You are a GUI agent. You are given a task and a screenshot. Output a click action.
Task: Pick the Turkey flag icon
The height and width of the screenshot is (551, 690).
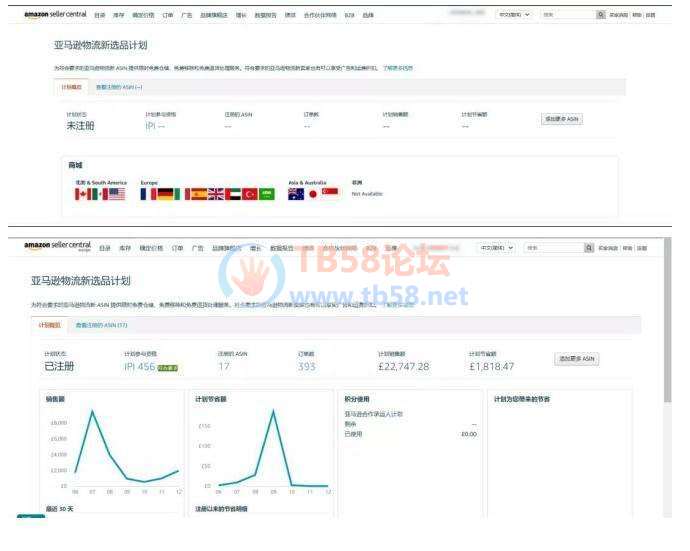pyautogui.click(x=250, y=195)
